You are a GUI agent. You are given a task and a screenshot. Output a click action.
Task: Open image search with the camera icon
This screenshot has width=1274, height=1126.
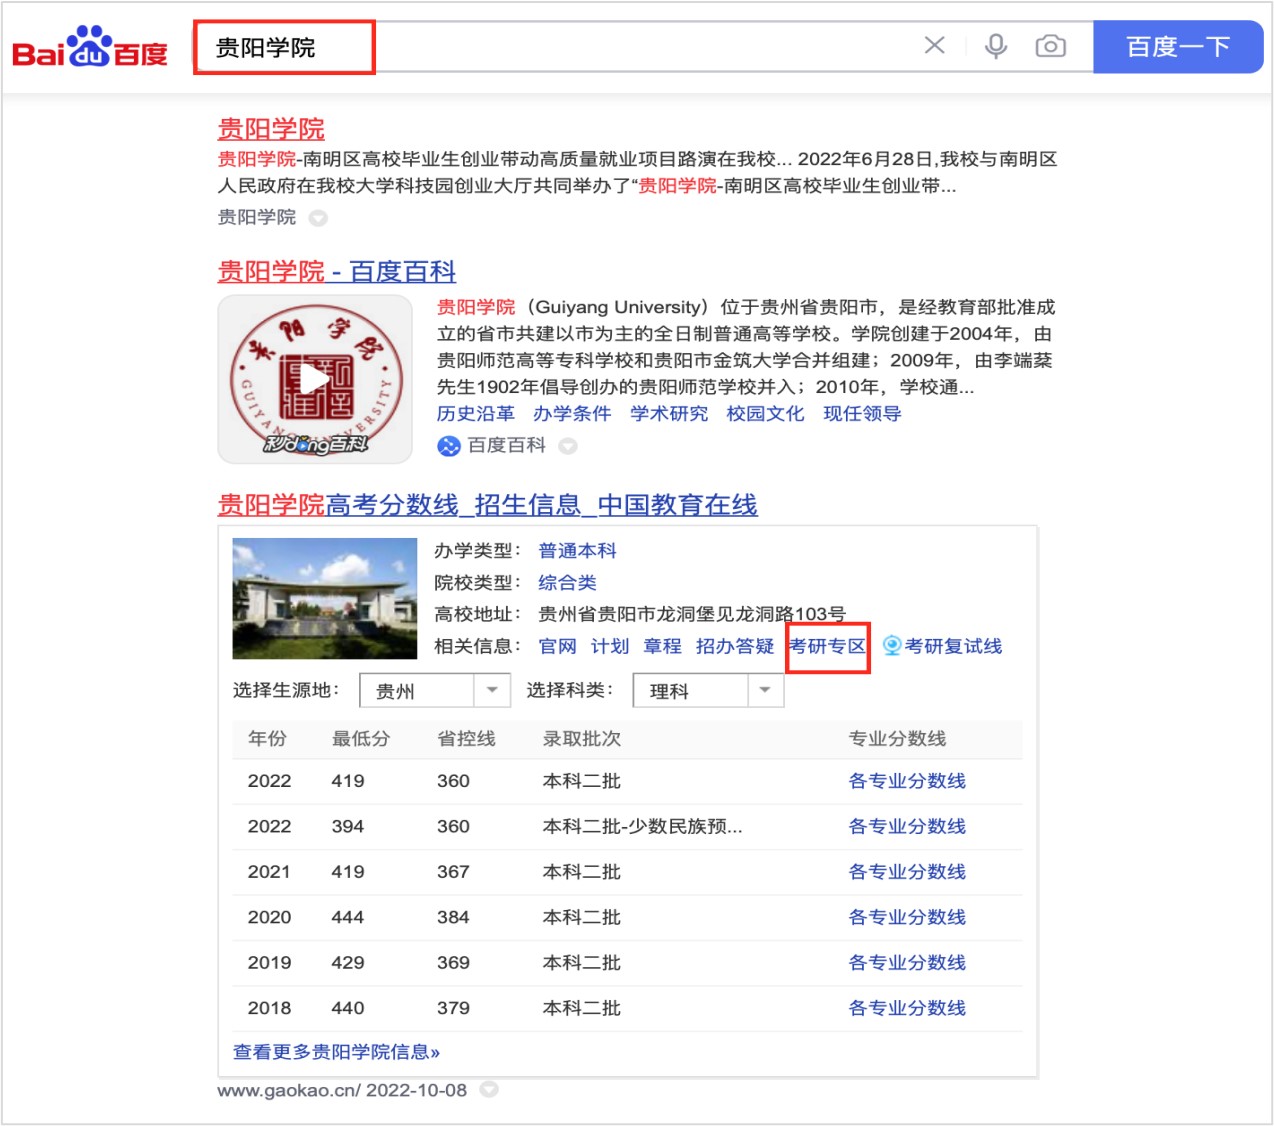(x=1050, y=46)
